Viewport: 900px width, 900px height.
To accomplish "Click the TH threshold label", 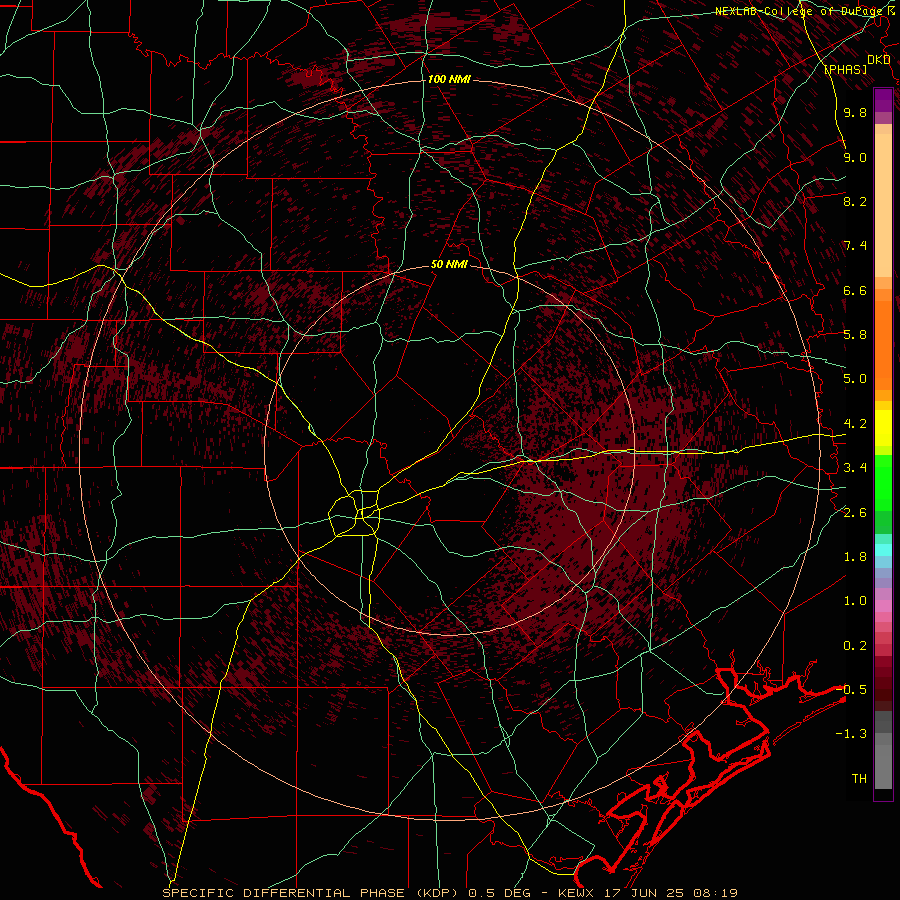I will pyautogui.click(x=859, y=779).
